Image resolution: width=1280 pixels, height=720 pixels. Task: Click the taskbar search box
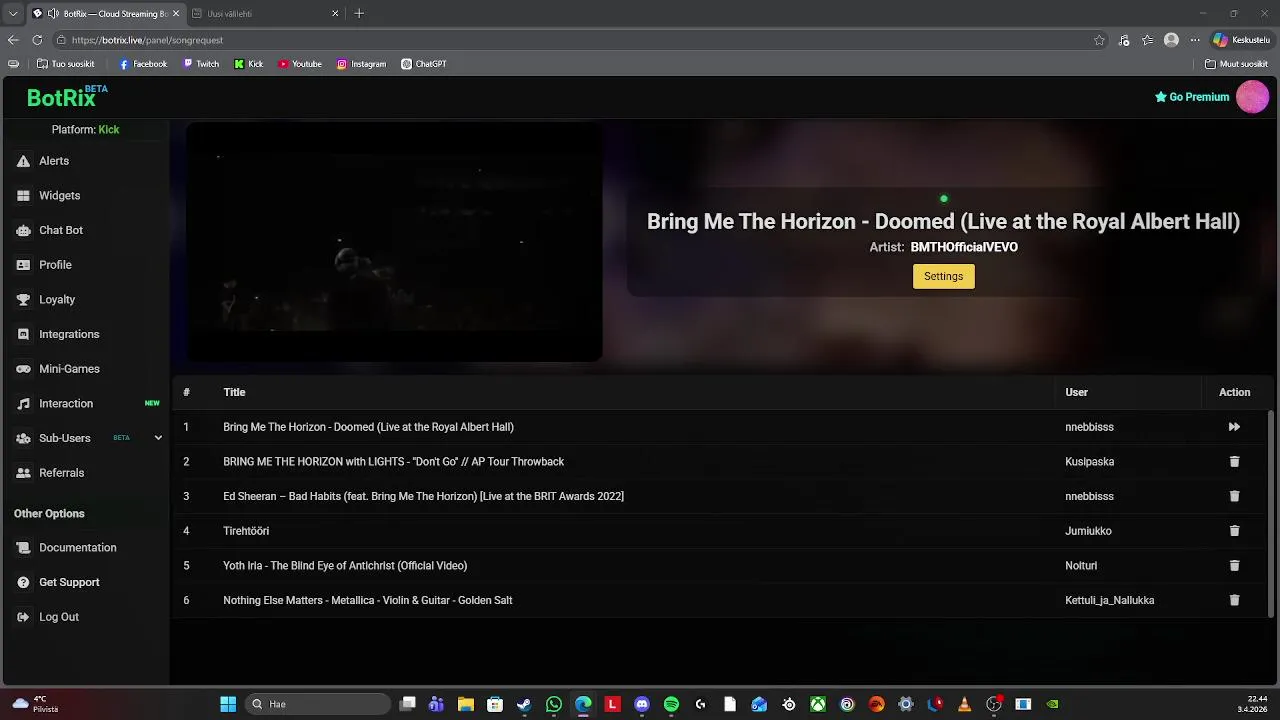(x=318, y=704)
